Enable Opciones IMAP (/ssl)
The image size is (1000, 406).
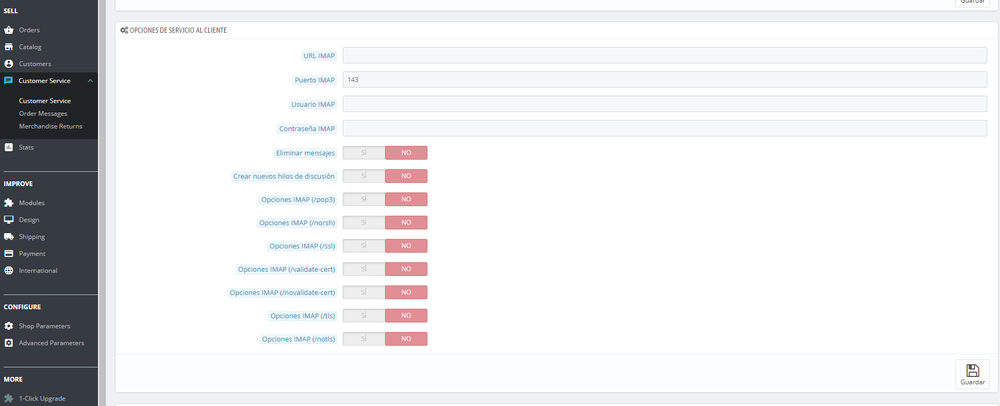click(x=364, y=245)
